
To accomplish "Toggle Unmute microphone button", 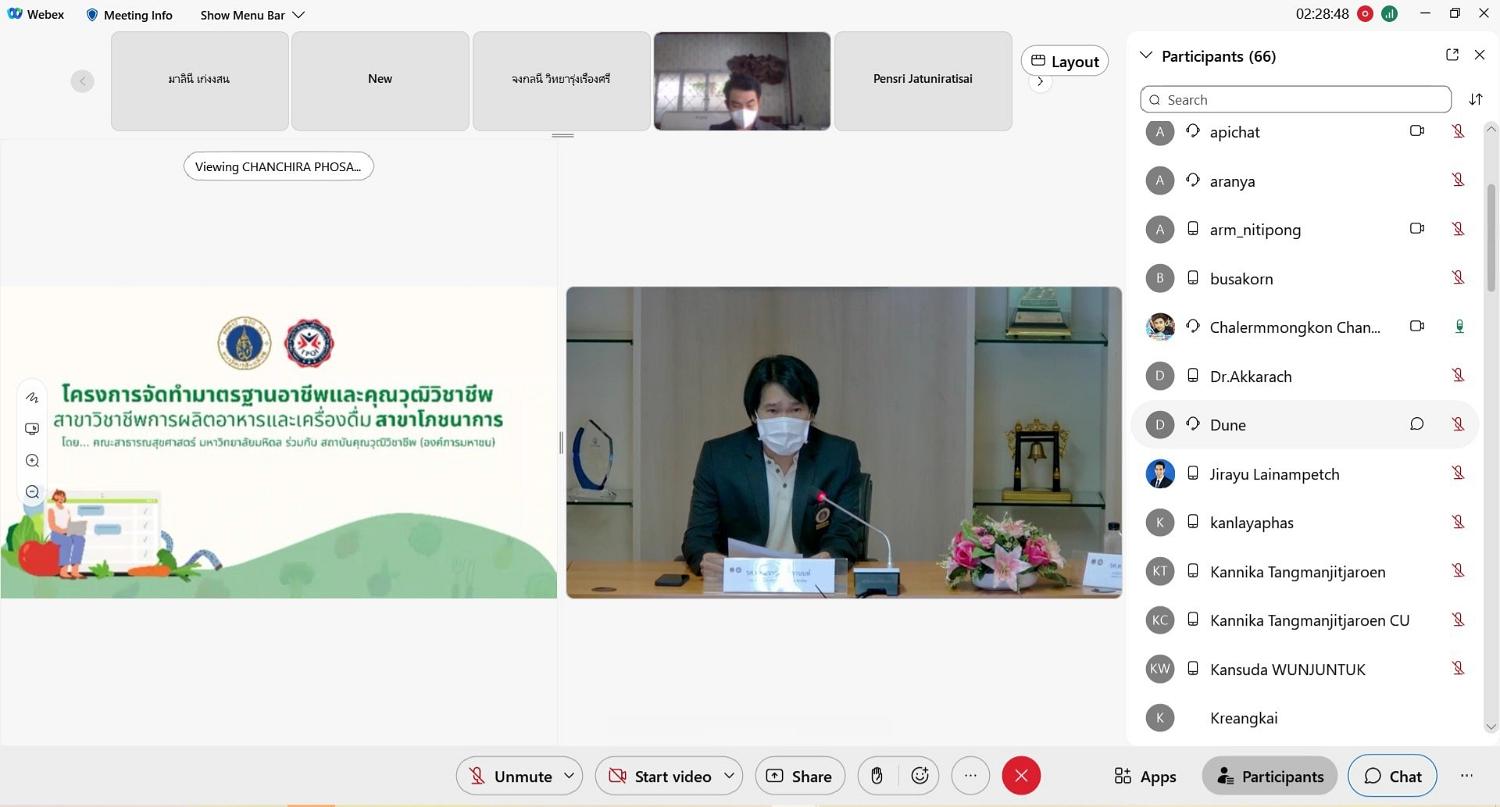I will [x=510, y=776].
